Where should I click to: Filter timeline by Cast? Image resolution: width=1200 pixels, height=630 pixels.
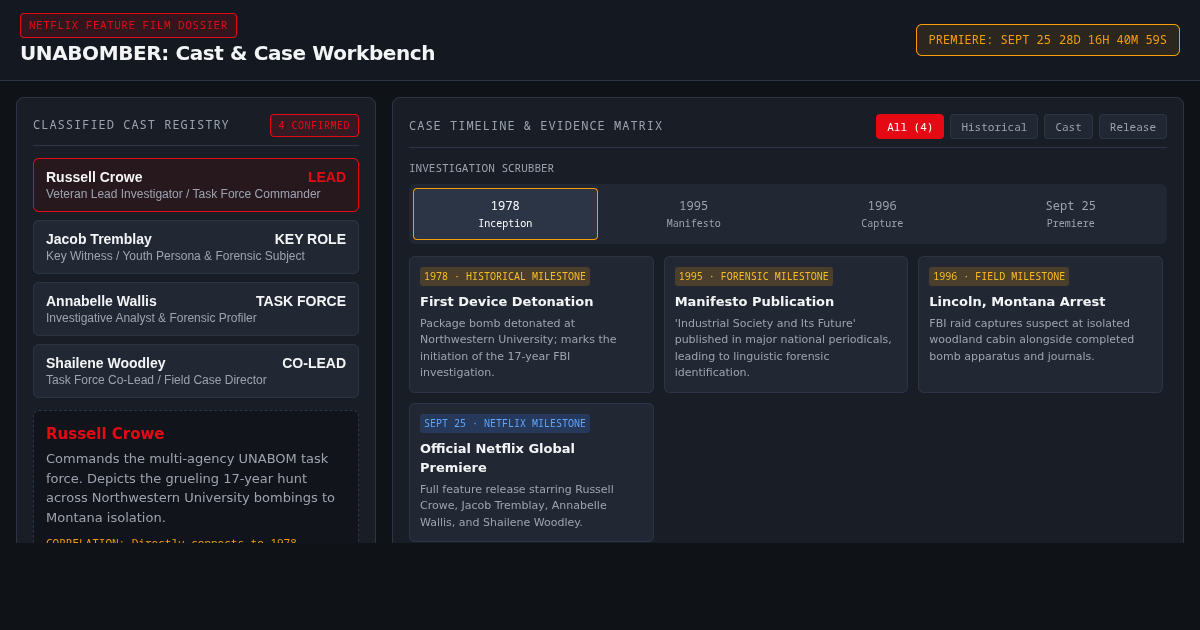(1068, 127)
